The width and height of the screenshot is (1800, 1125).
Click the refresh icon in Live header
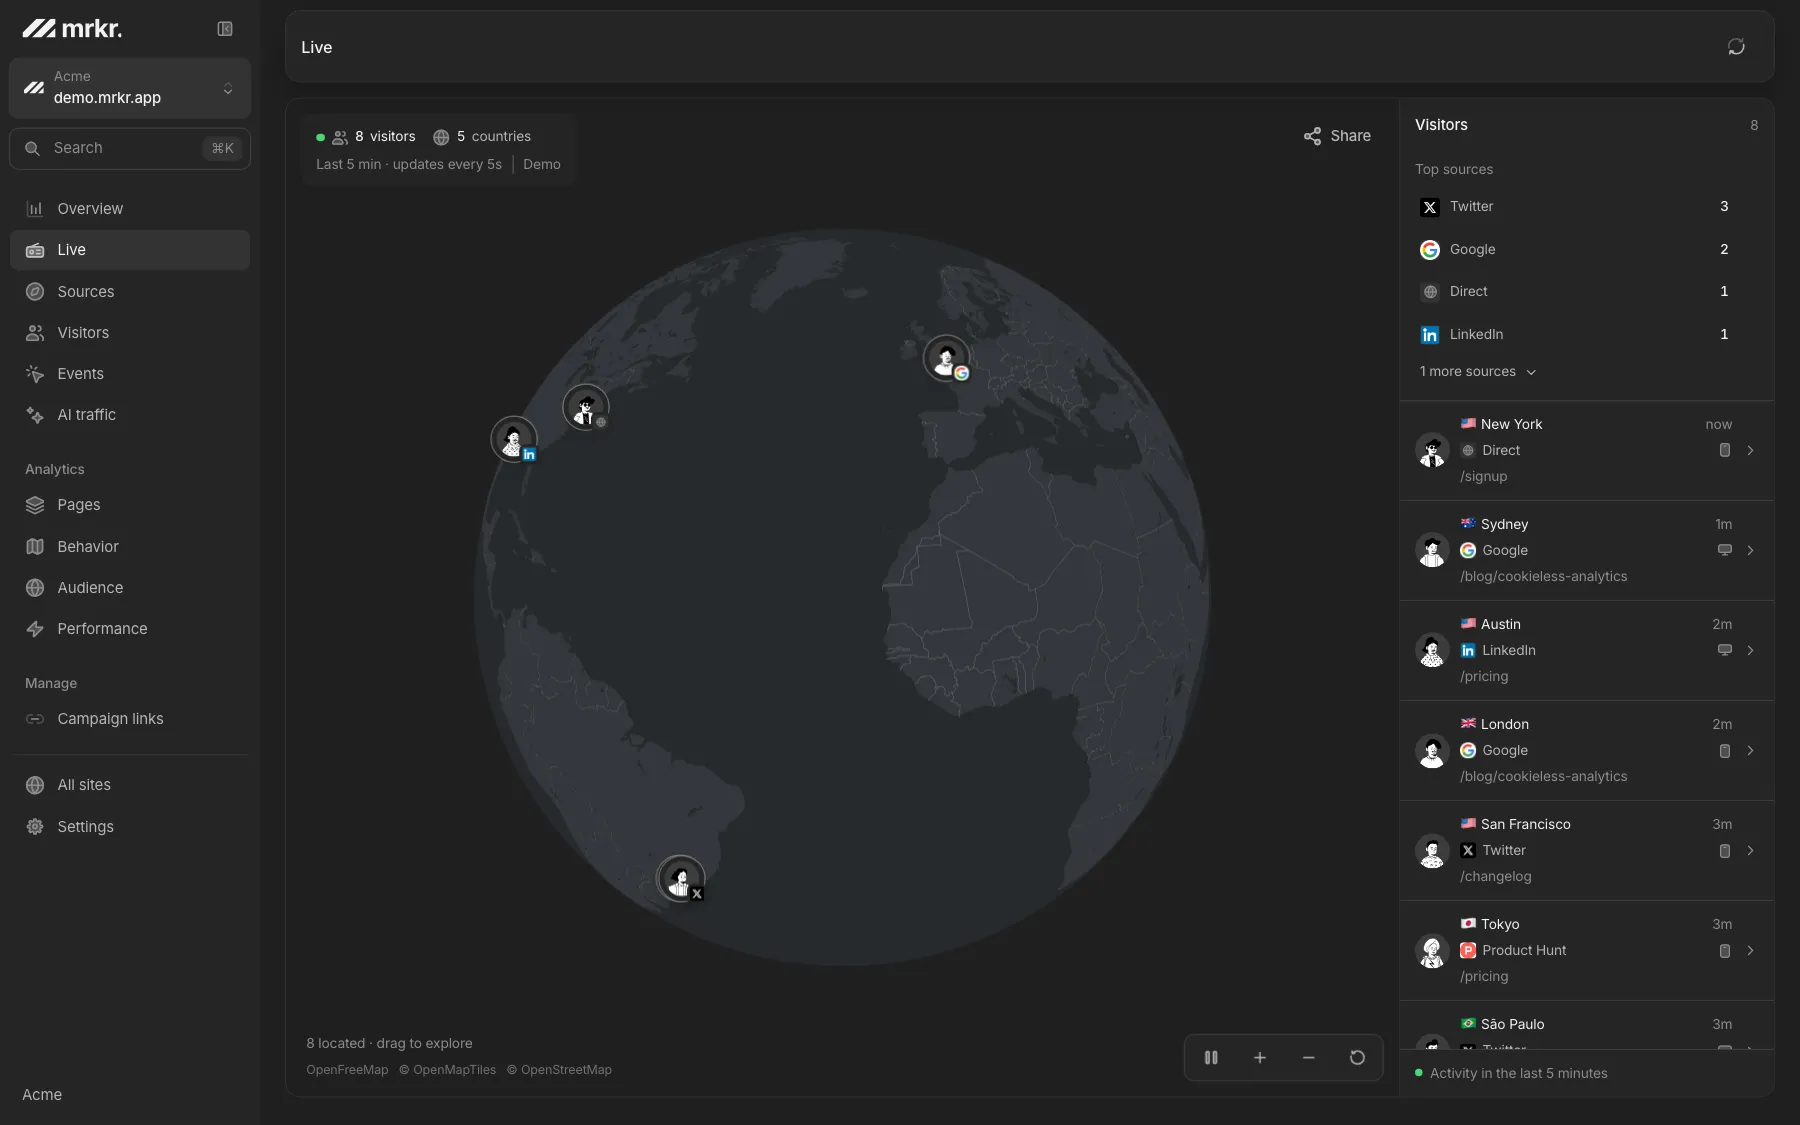pos(1736,47)
